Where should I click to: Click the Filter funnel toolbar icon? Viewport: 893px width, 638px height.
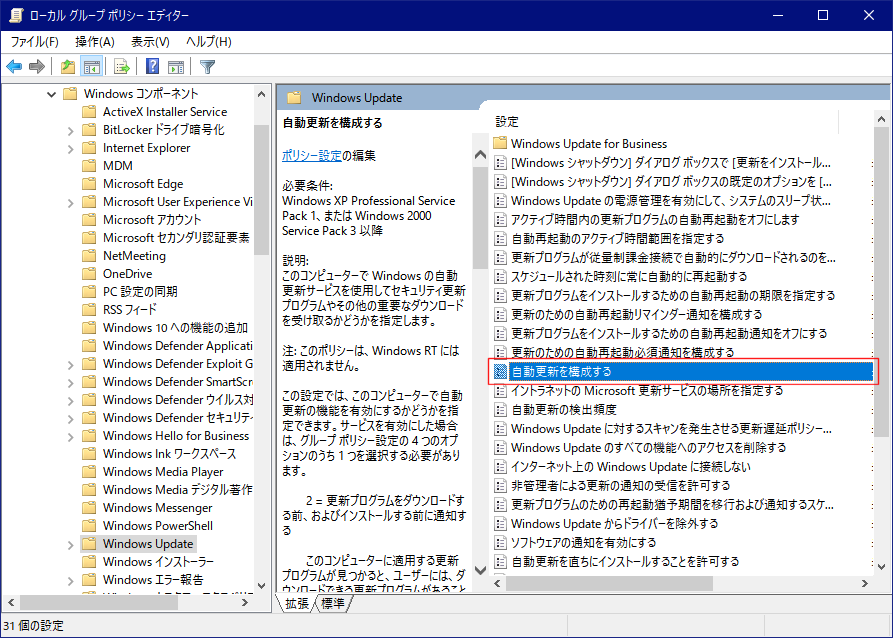click(x=207, y=67)
